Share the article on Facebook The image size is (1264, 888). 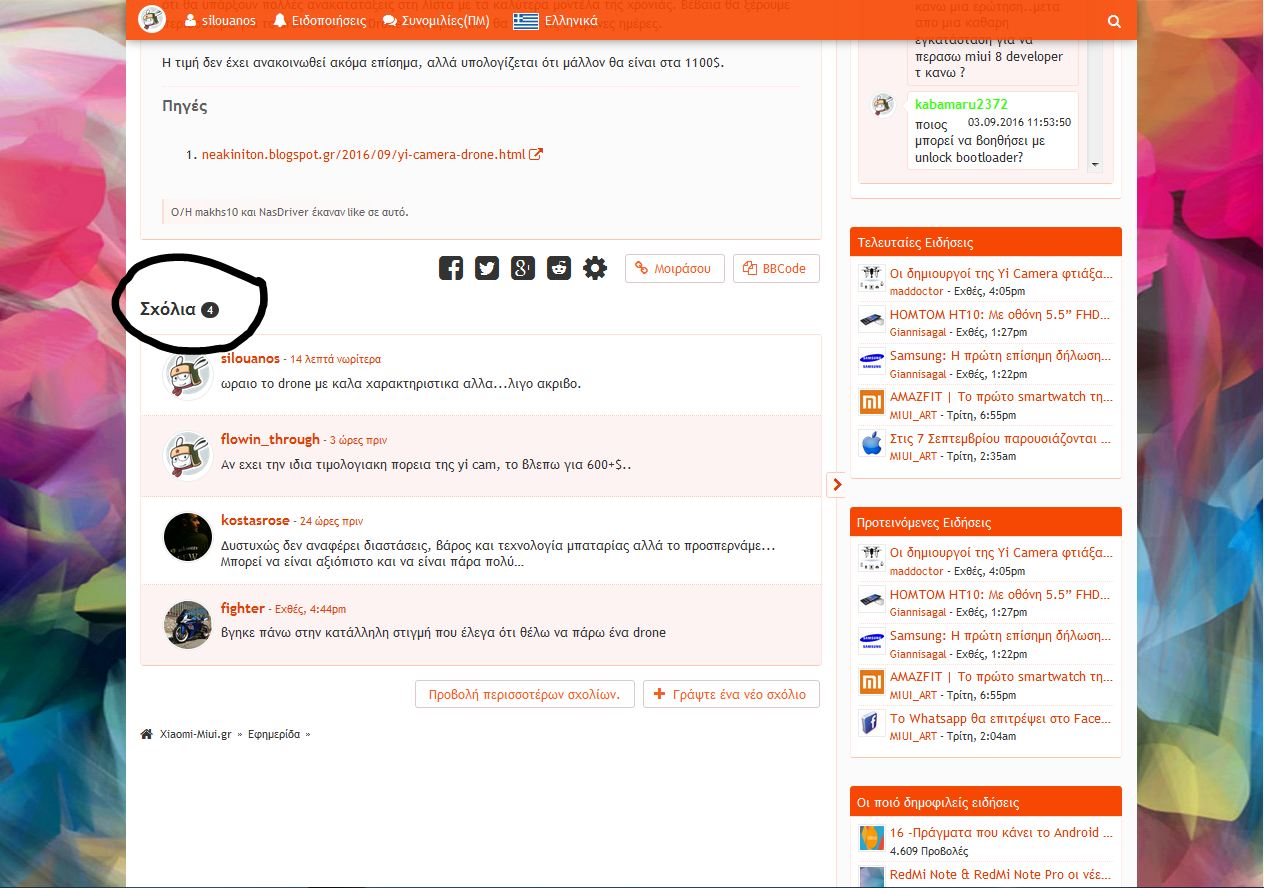point(451,268)
